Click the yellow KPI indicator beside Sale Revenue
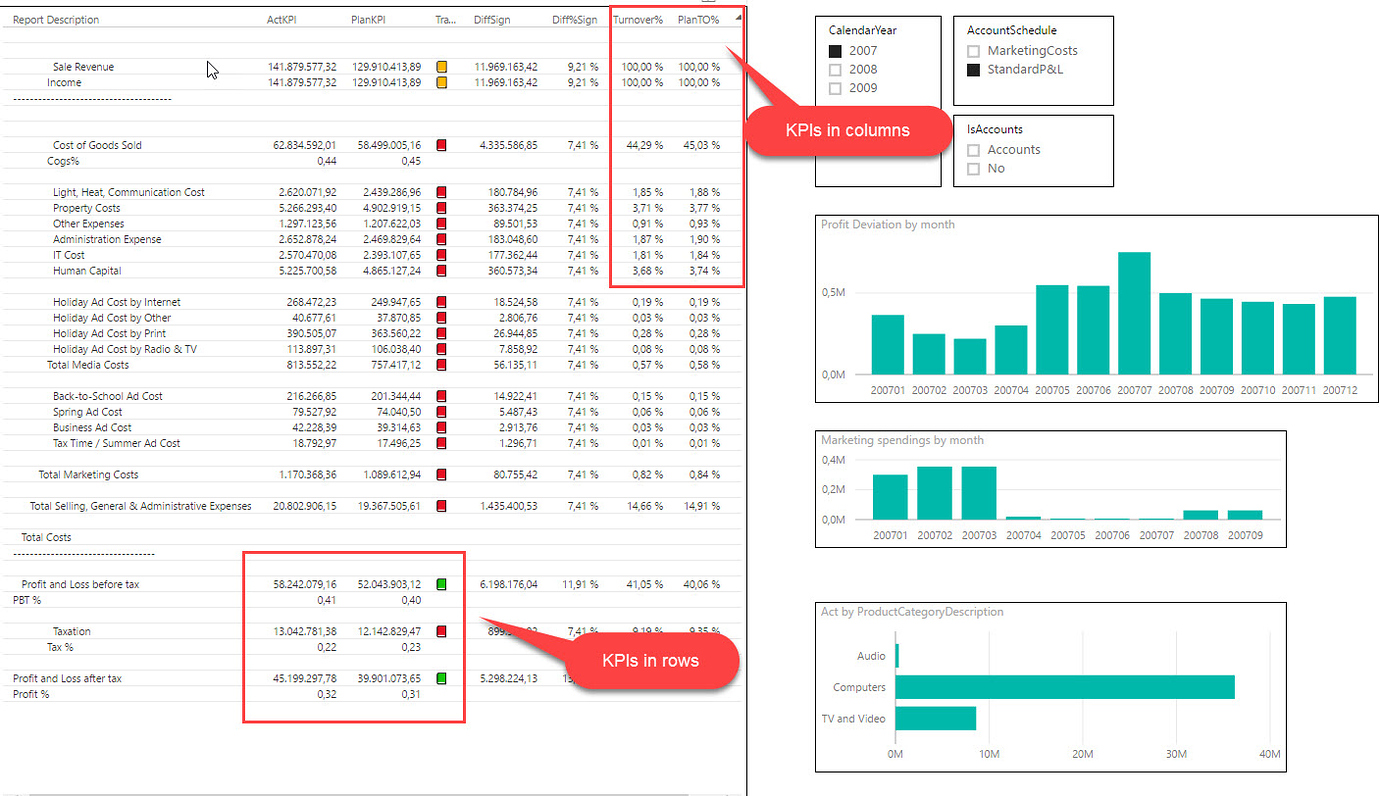Viewport: 1380px width, 796px height. click(440, 66)
